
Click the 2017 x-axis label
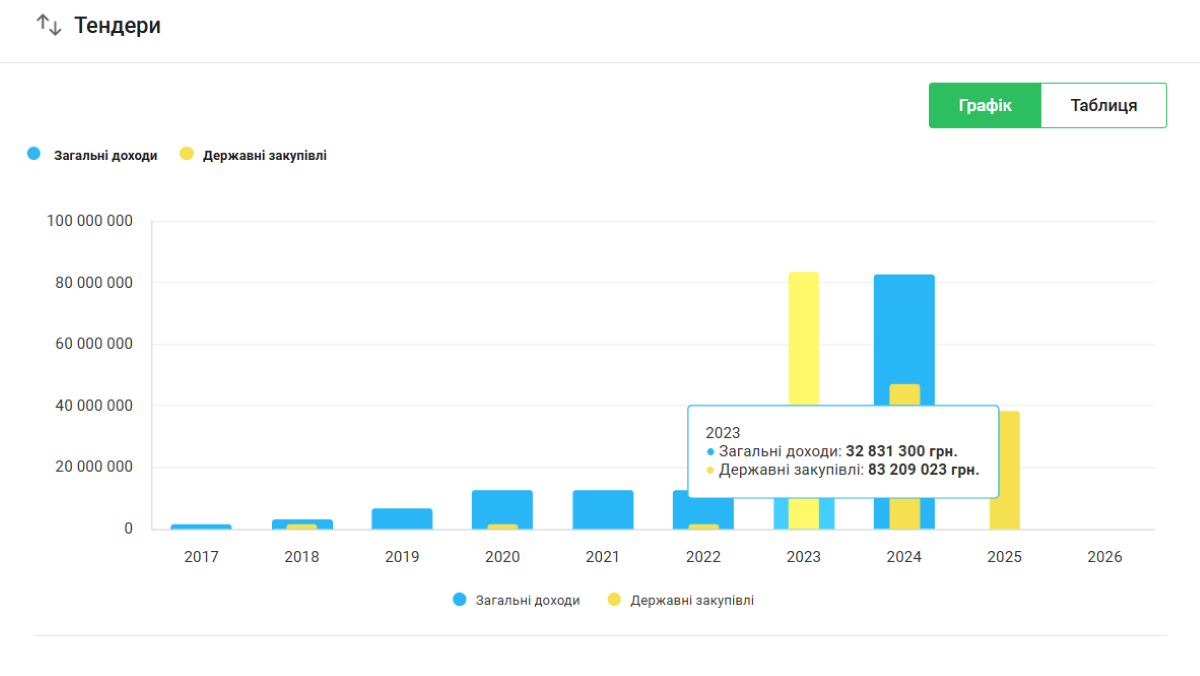coord(201,557)
